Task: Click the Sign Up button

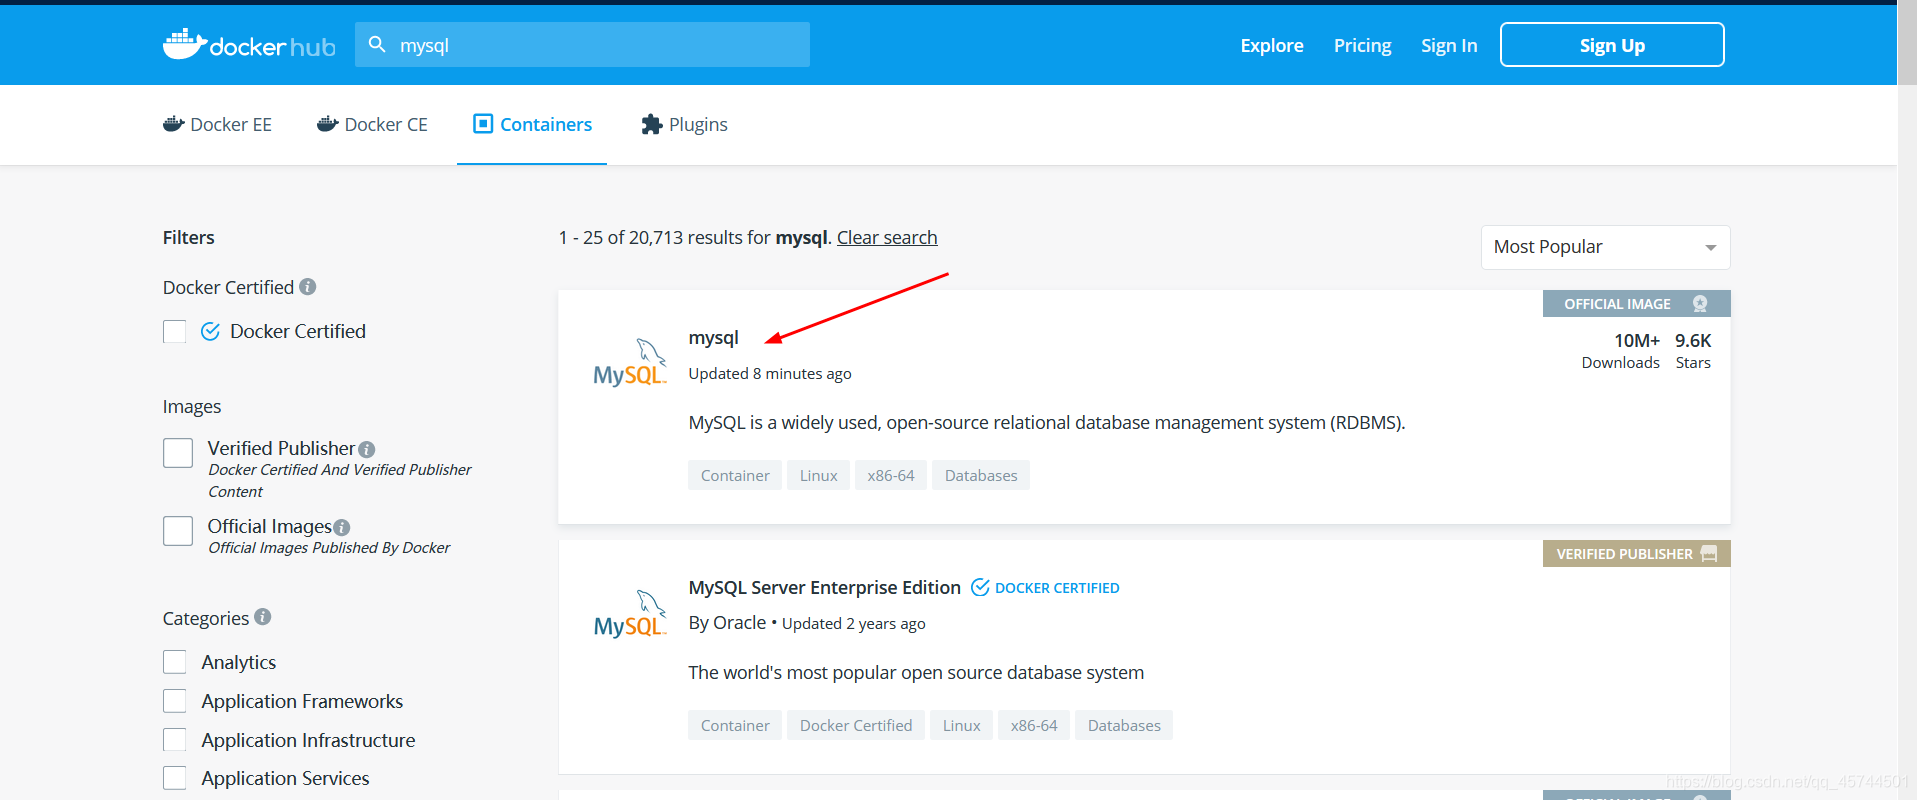Action: (x=1612, y=45)
